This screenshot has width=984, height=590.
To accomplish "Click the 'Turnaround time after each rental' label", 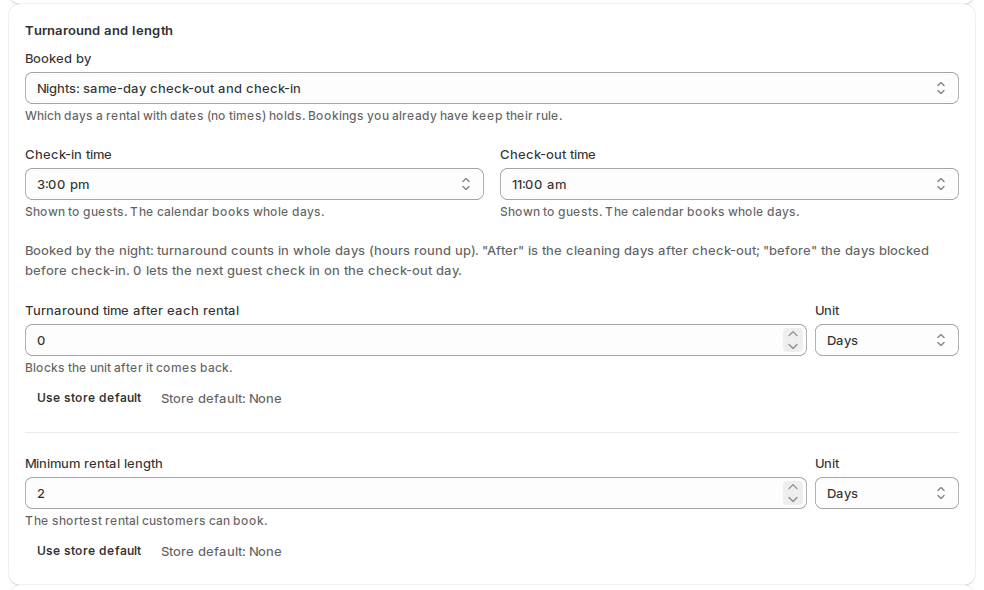I will pyautogui.click(x=132, y=311).
